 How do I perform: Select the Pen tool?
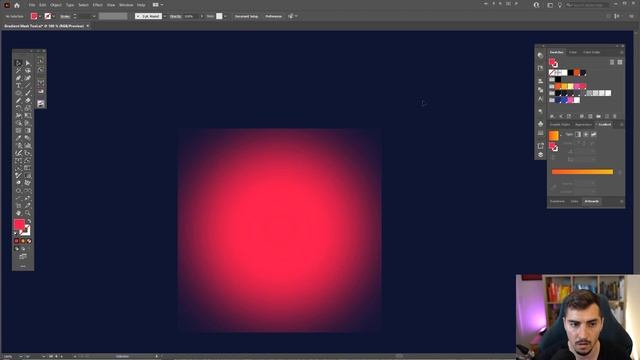(x=18, y=78)
